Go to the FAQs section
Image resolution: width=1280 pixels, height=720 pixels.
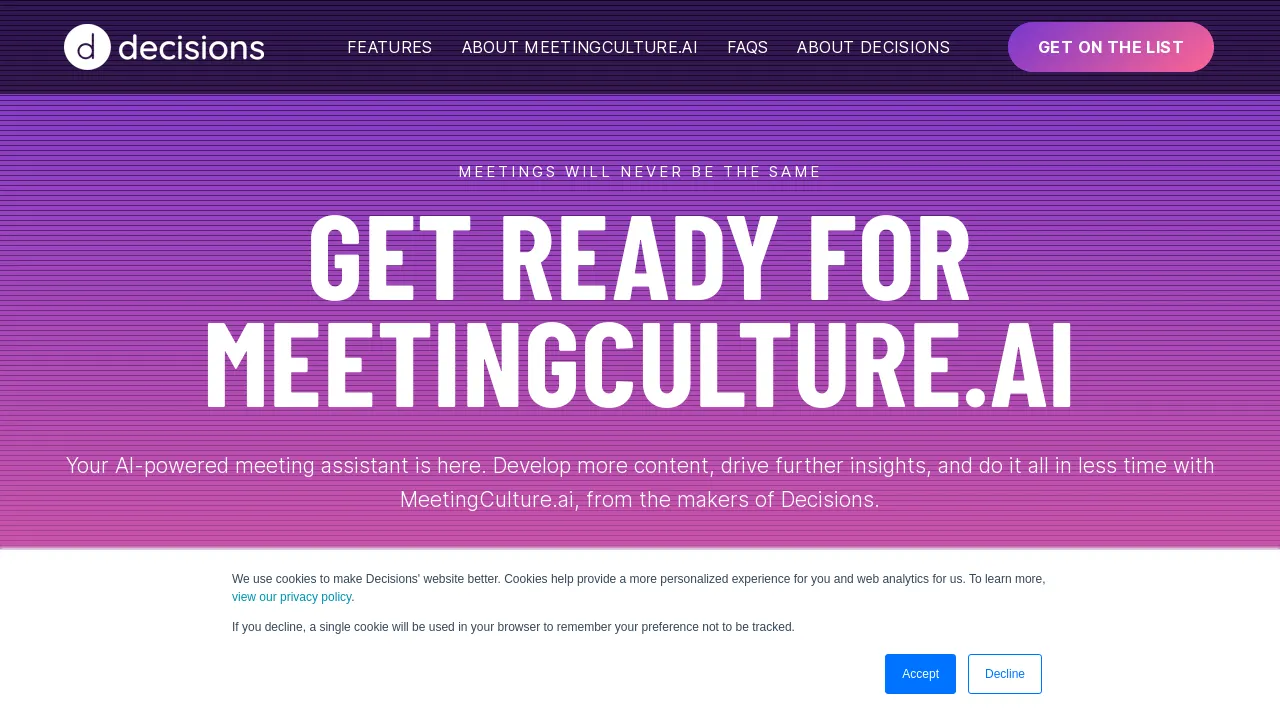748,47
